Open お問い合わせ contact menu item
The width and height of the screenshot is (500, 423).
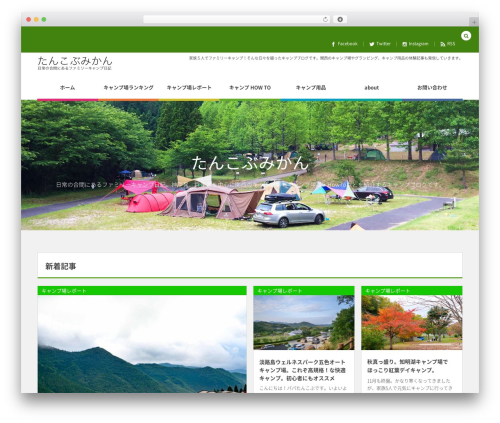point(432,88)
